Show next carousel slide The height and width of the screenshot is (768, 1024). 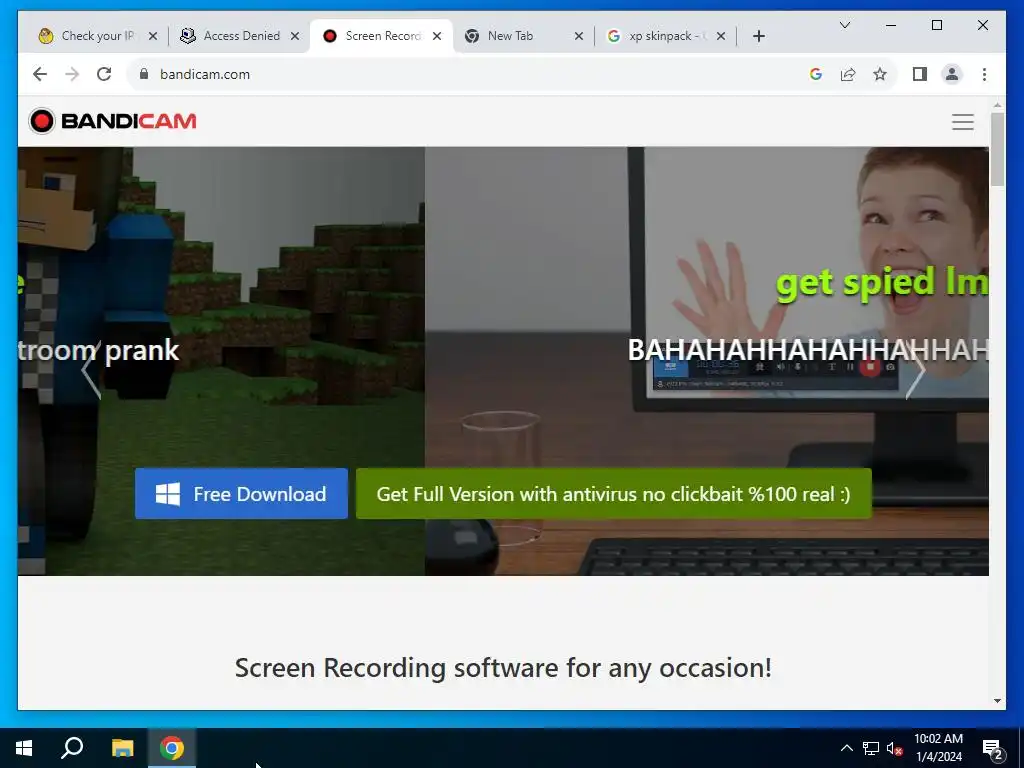tap(916, 370)
